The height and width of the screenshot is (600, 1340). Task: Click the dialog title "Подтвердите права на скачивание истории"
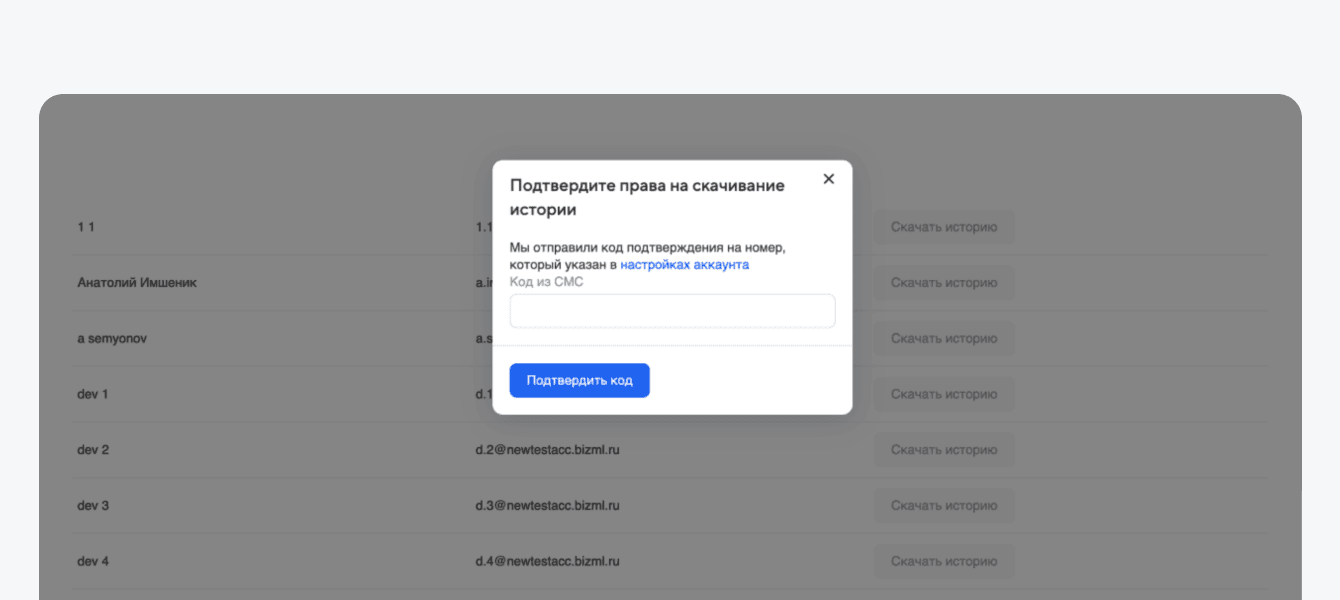tap(647, 197)
